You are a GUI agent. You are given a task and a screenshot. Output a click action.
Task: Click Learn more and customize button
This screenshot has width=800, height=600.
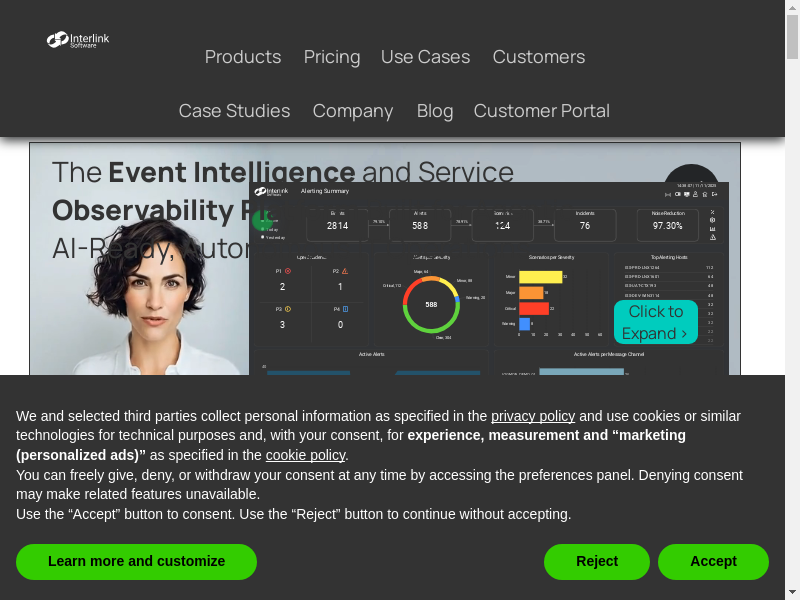[x=136, y=562]
